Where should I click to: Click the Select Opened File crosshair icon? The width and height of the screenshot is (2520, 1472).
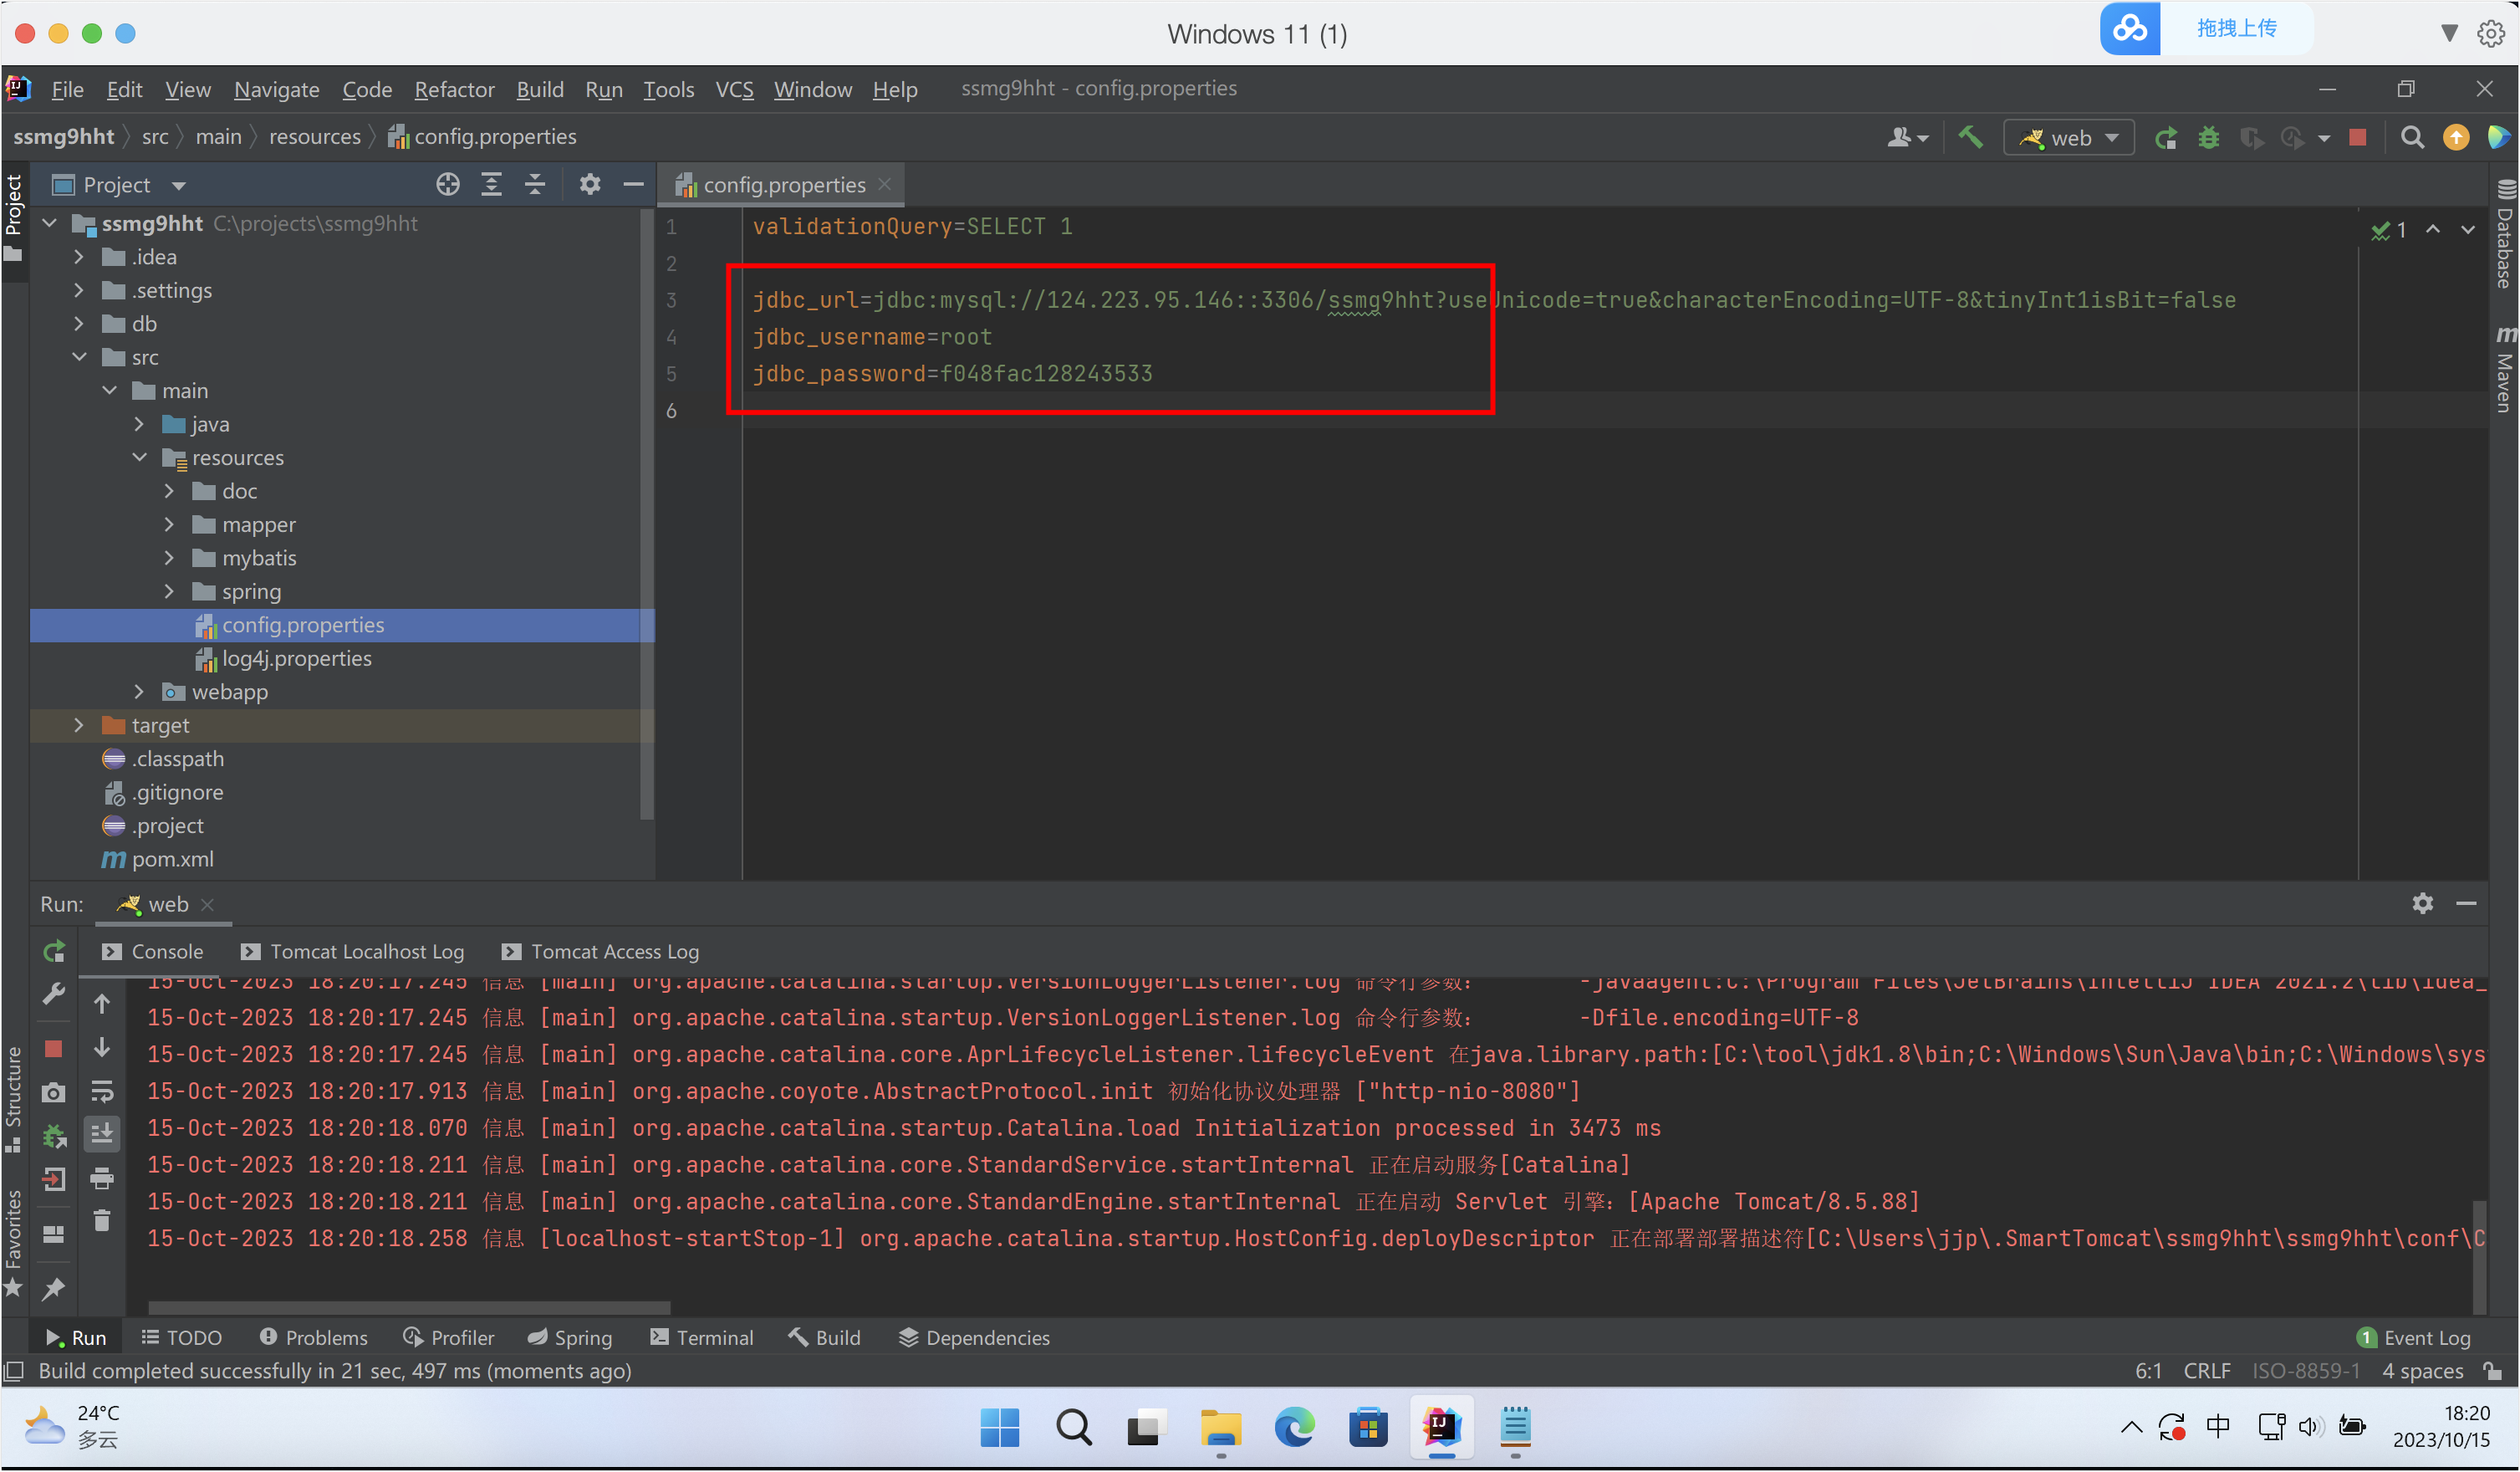(x=448, y=184)
